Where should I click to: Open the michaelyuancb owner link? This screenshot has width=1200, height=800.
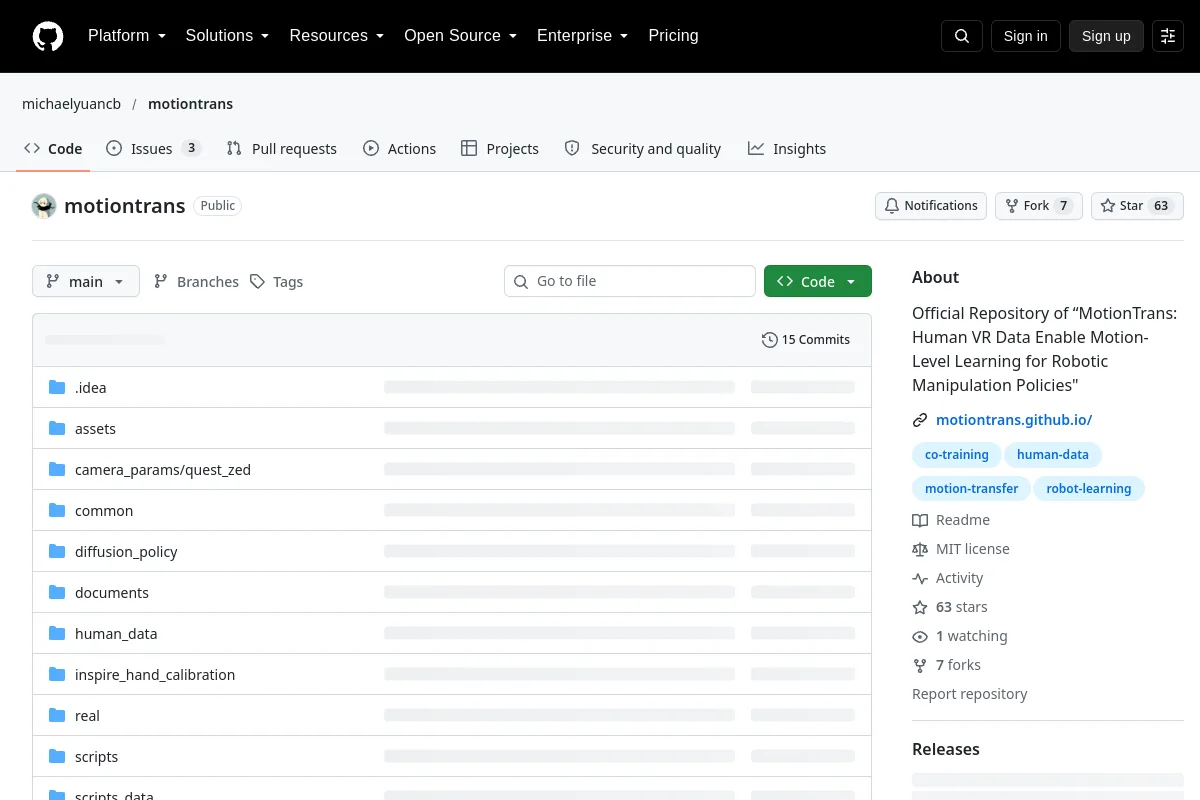72,104
